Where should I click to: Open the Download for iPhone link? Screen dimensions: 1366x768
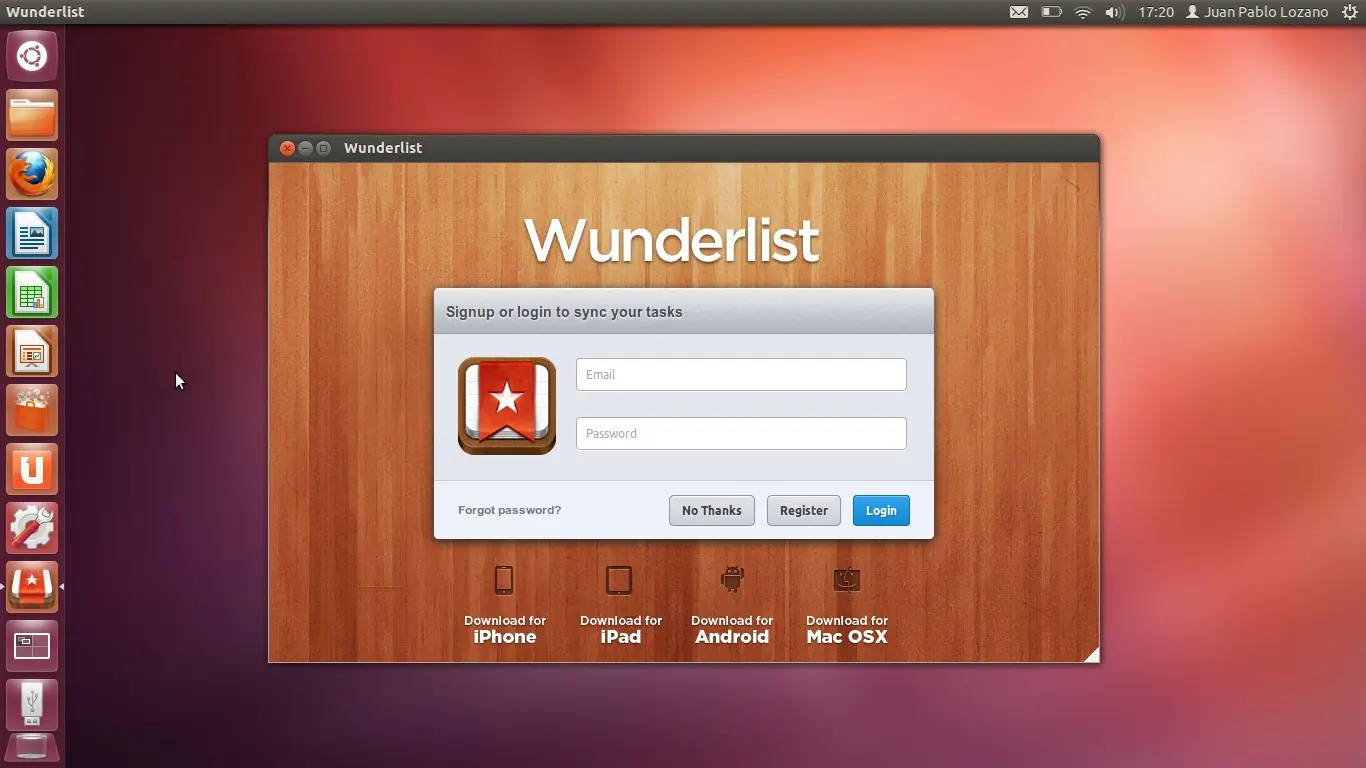[505, 629]
